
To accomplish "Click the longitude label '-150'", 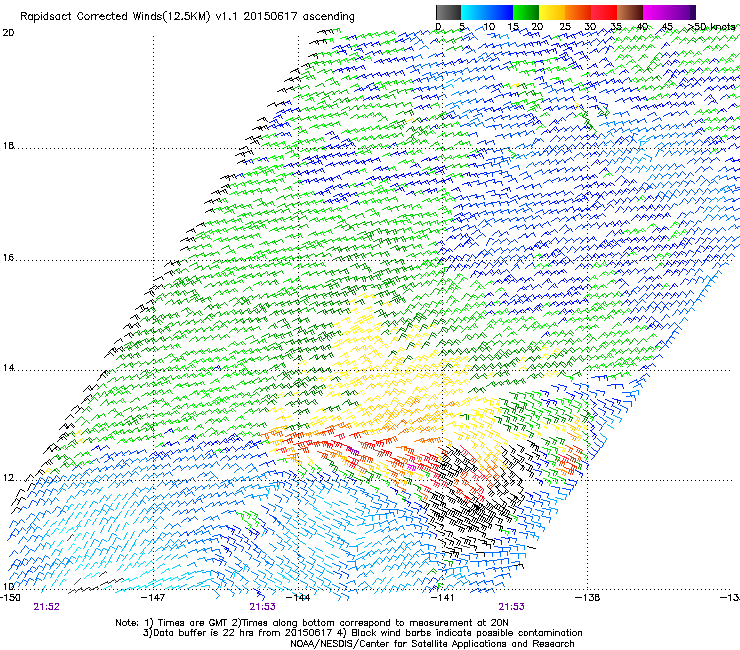I will coord(10,597).
